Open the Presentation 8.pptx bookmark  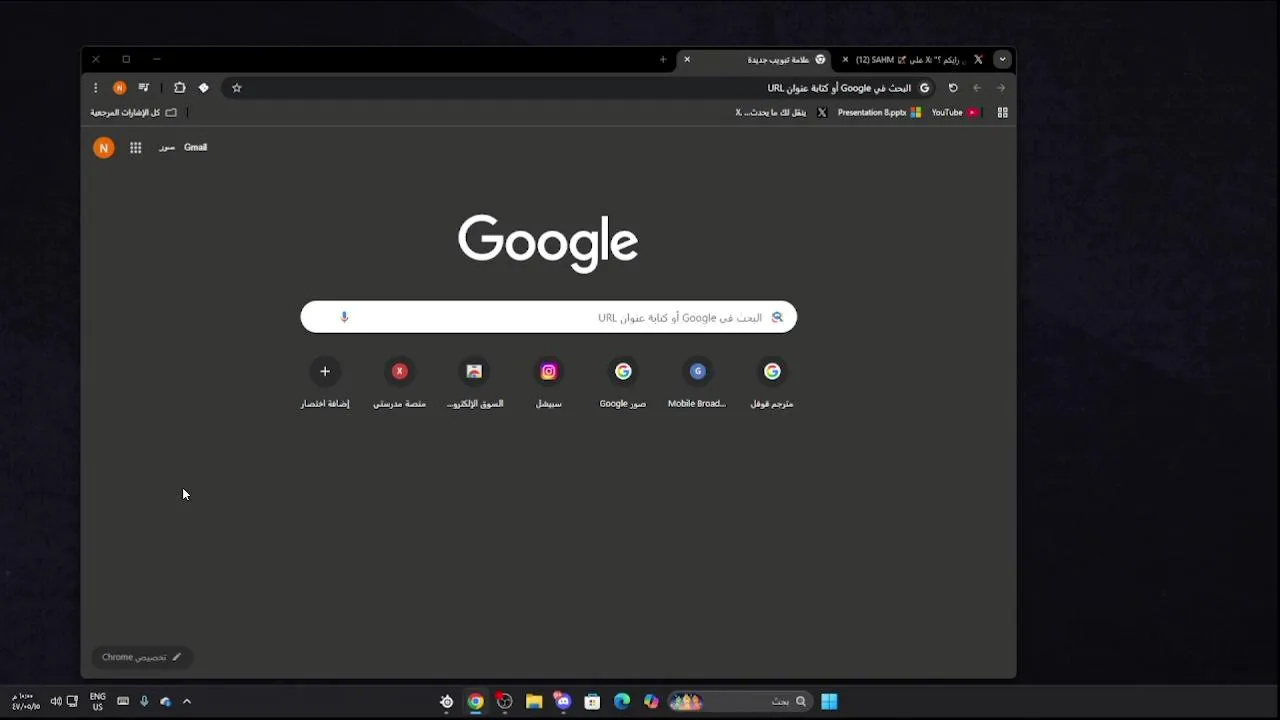(x=879, y=113)
